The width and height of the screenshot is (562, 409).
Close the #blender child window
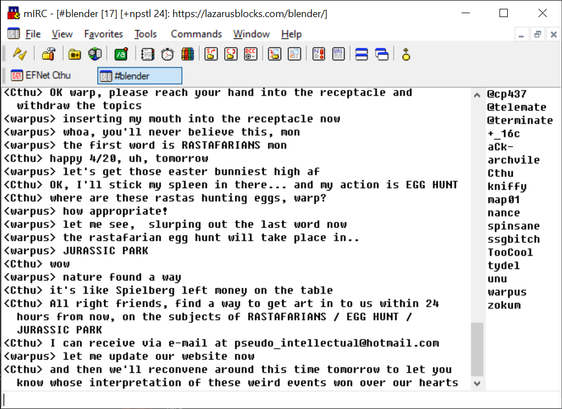tap(553, 35)
